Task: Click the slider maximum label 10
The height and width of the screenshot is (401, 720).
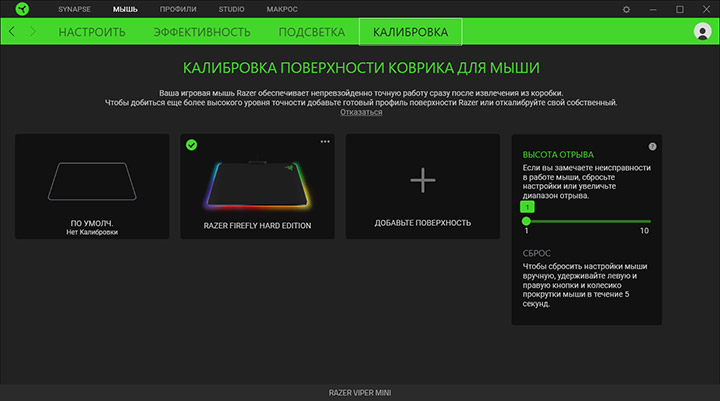Action: click(644, 231)
